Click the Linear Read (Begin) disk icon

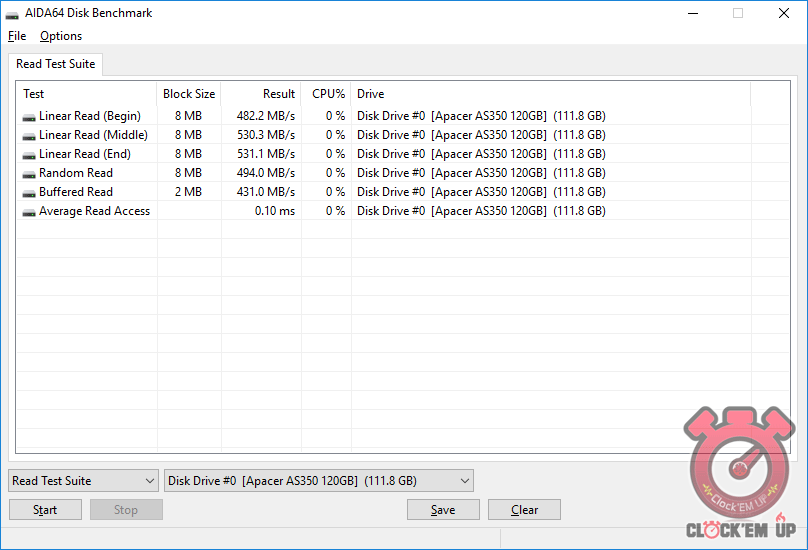(x=29, y=117)
